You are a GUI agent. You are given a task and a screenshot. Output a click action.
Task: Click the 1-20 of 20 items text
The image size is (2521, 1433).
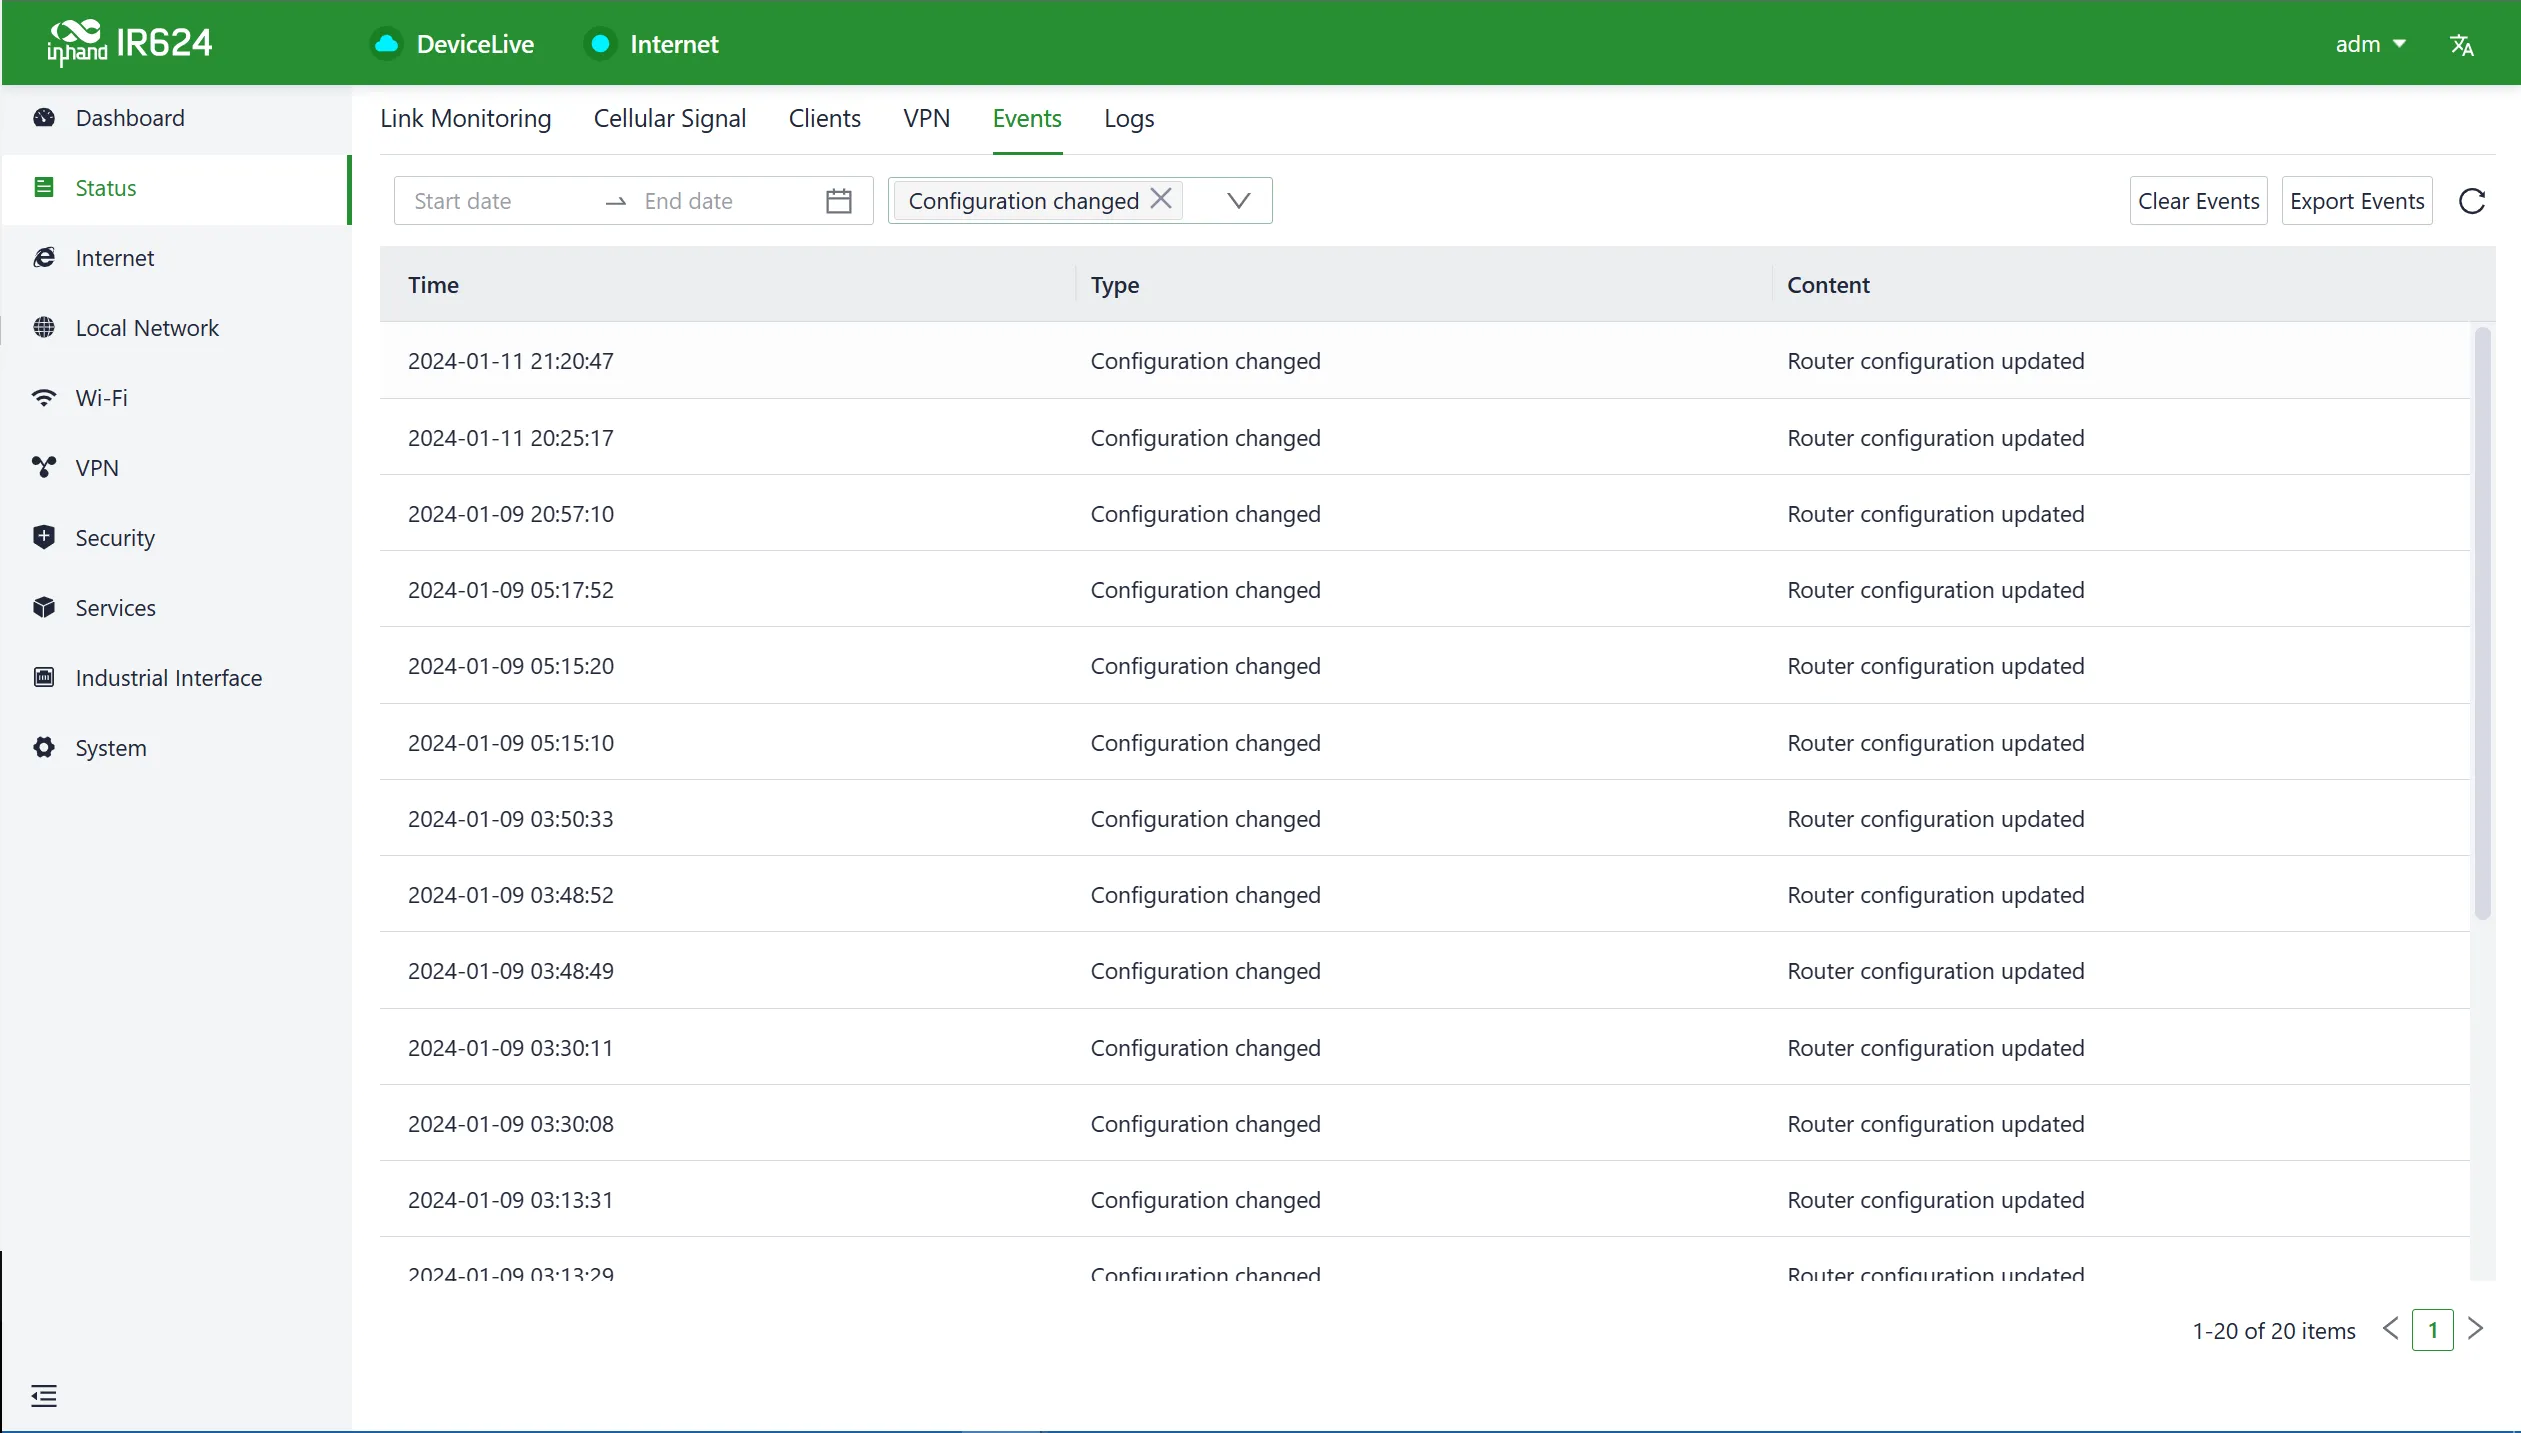[2274, 1331]
